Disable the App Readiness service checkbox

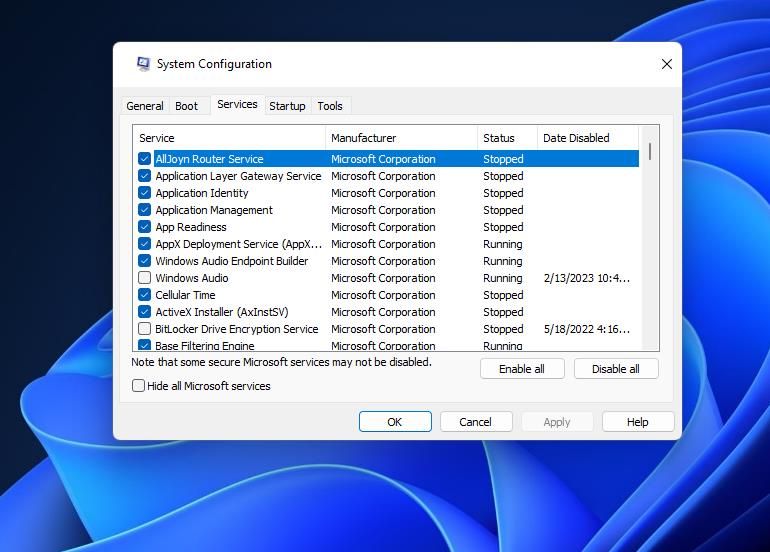[x=144, y=227]
